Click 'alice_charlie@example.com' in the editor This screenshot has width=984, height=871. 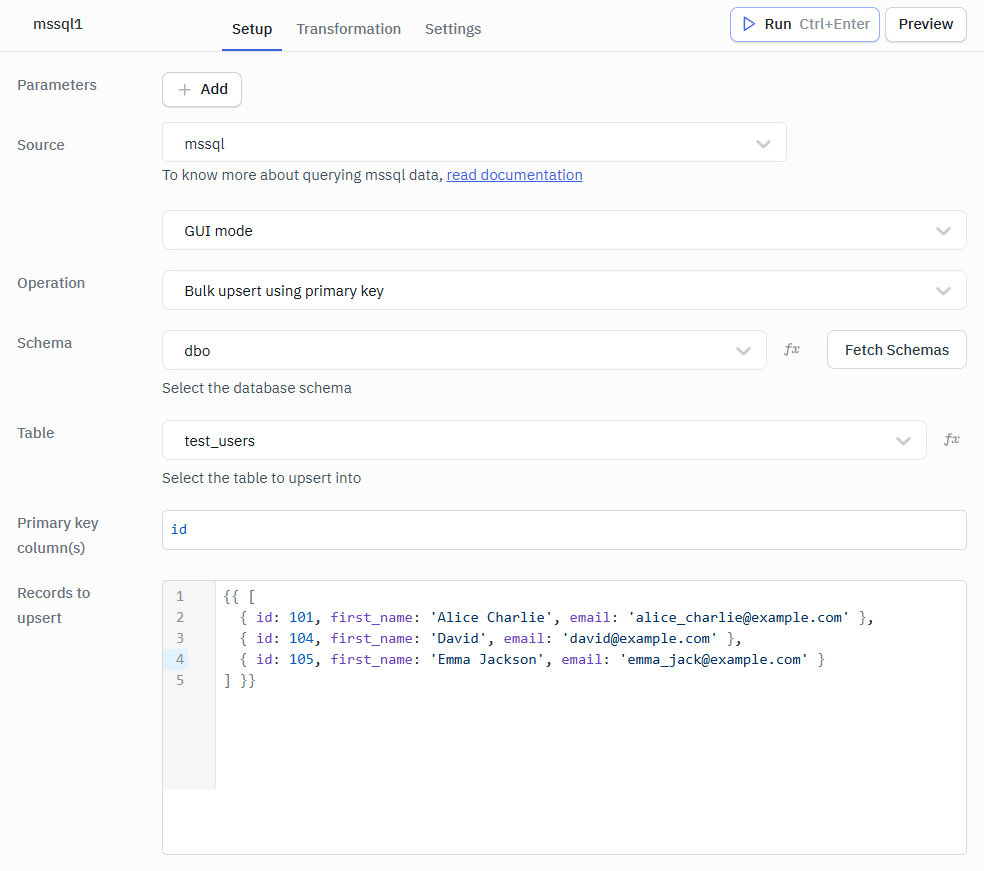pos(739,617)
